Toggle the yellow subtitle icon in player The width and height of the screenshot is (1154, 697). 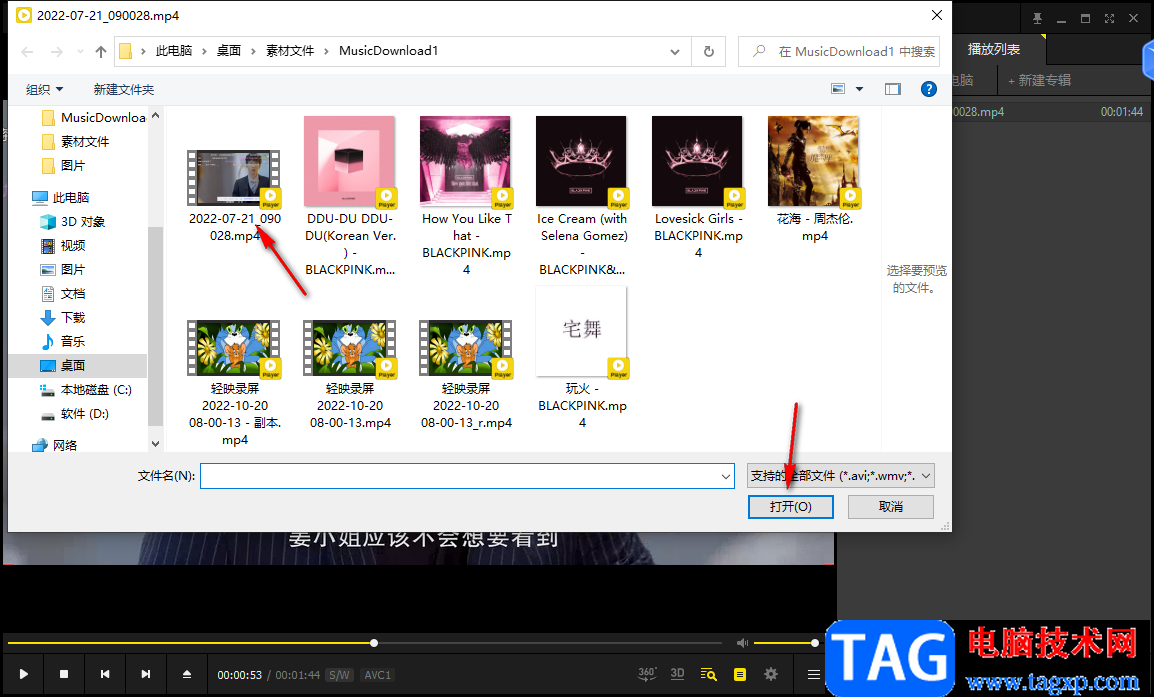click(740, 674)
